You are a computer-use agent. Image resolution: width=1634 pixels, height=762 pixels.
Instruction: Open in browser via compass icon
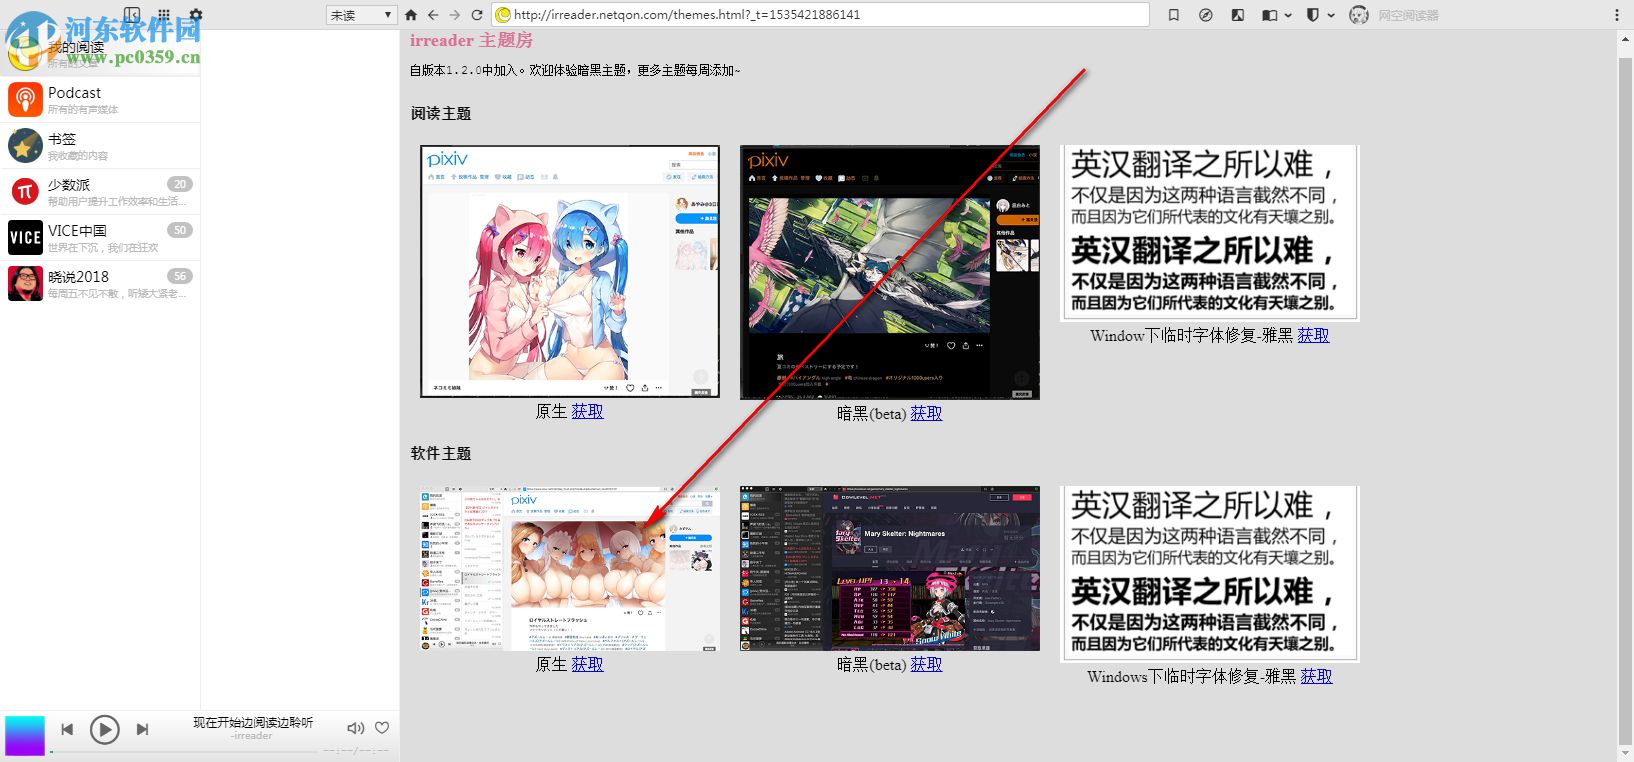pyautogui.click(x=1206, y=15)
